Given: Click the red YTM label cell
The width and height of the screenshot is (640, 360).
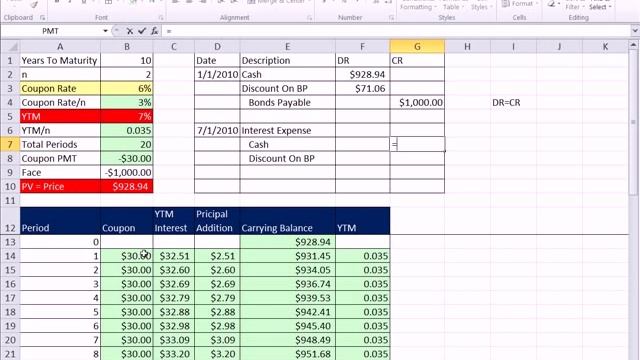Looking at the screenshot, I should [x=60, y=116].
